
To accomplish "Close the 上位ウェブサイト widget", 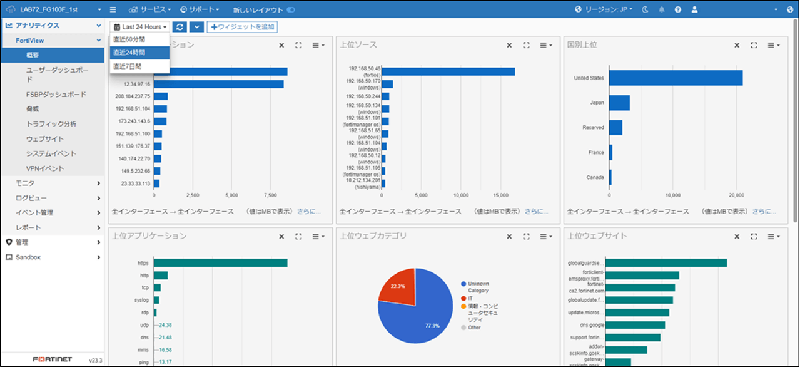I will point(737,236).
